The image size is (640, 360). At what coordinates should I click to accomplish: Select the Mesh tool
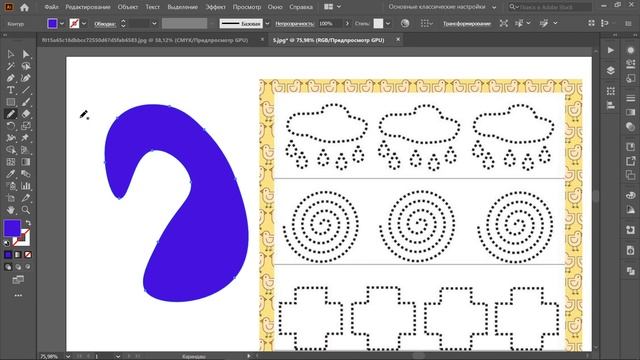pos(11,162)
